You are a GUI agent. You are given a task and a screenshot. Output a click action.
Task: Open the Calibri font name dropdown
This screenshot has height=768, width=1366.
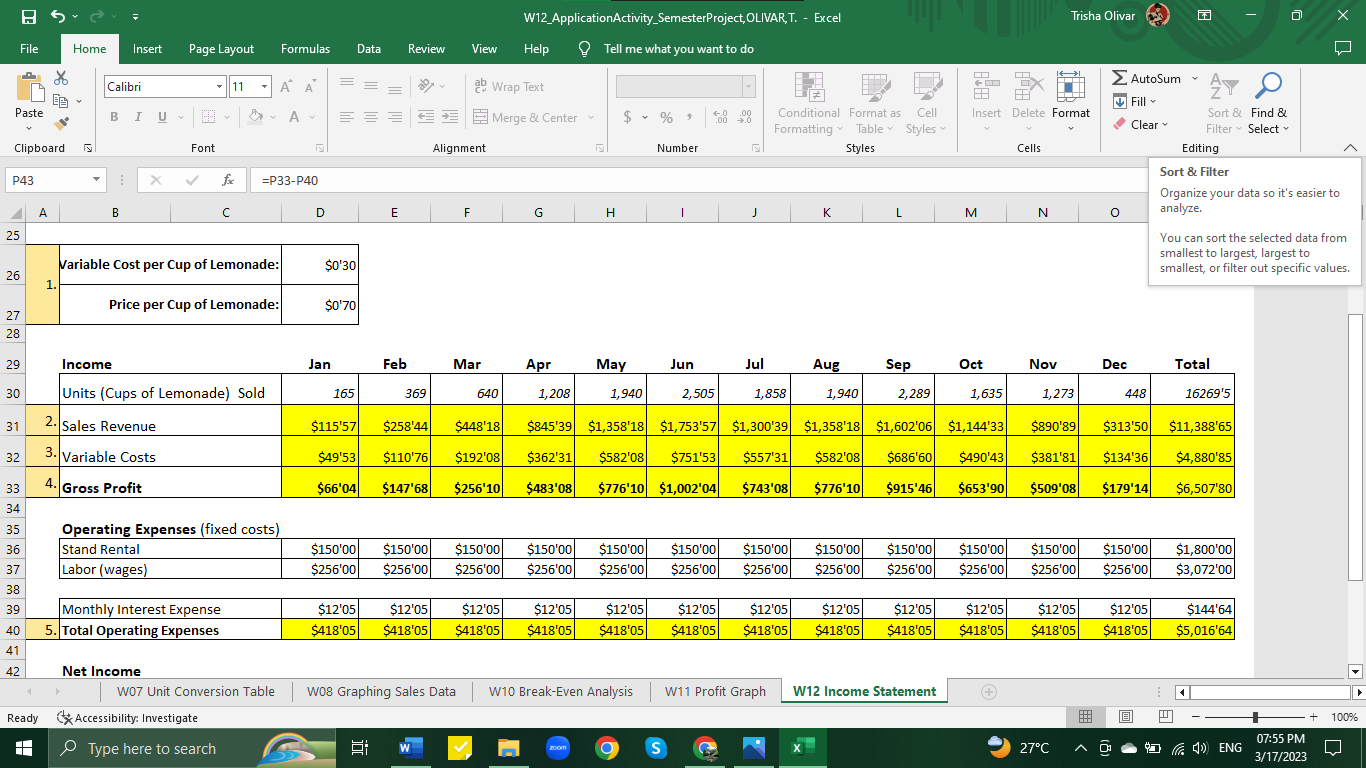tap(219, 87)
